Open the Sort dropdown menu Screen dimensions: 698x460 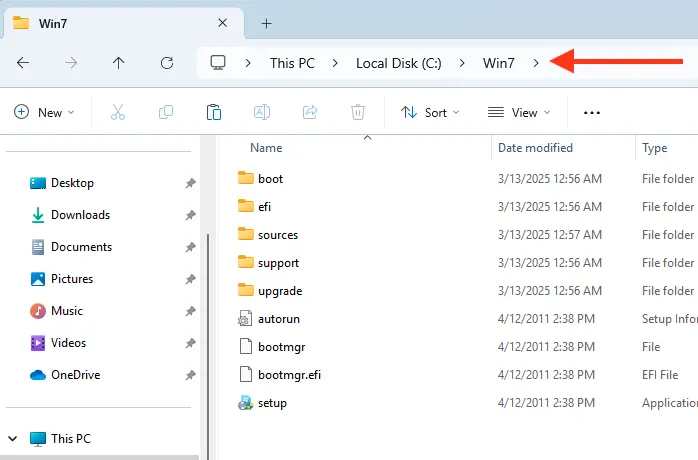(430, 113)
